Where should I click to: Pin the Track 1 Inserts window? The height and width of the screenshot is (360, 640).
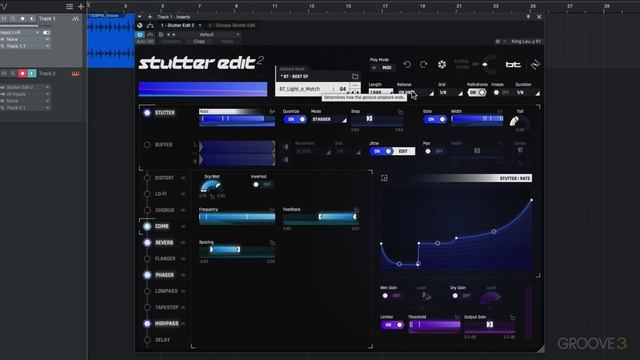point(528,17)
